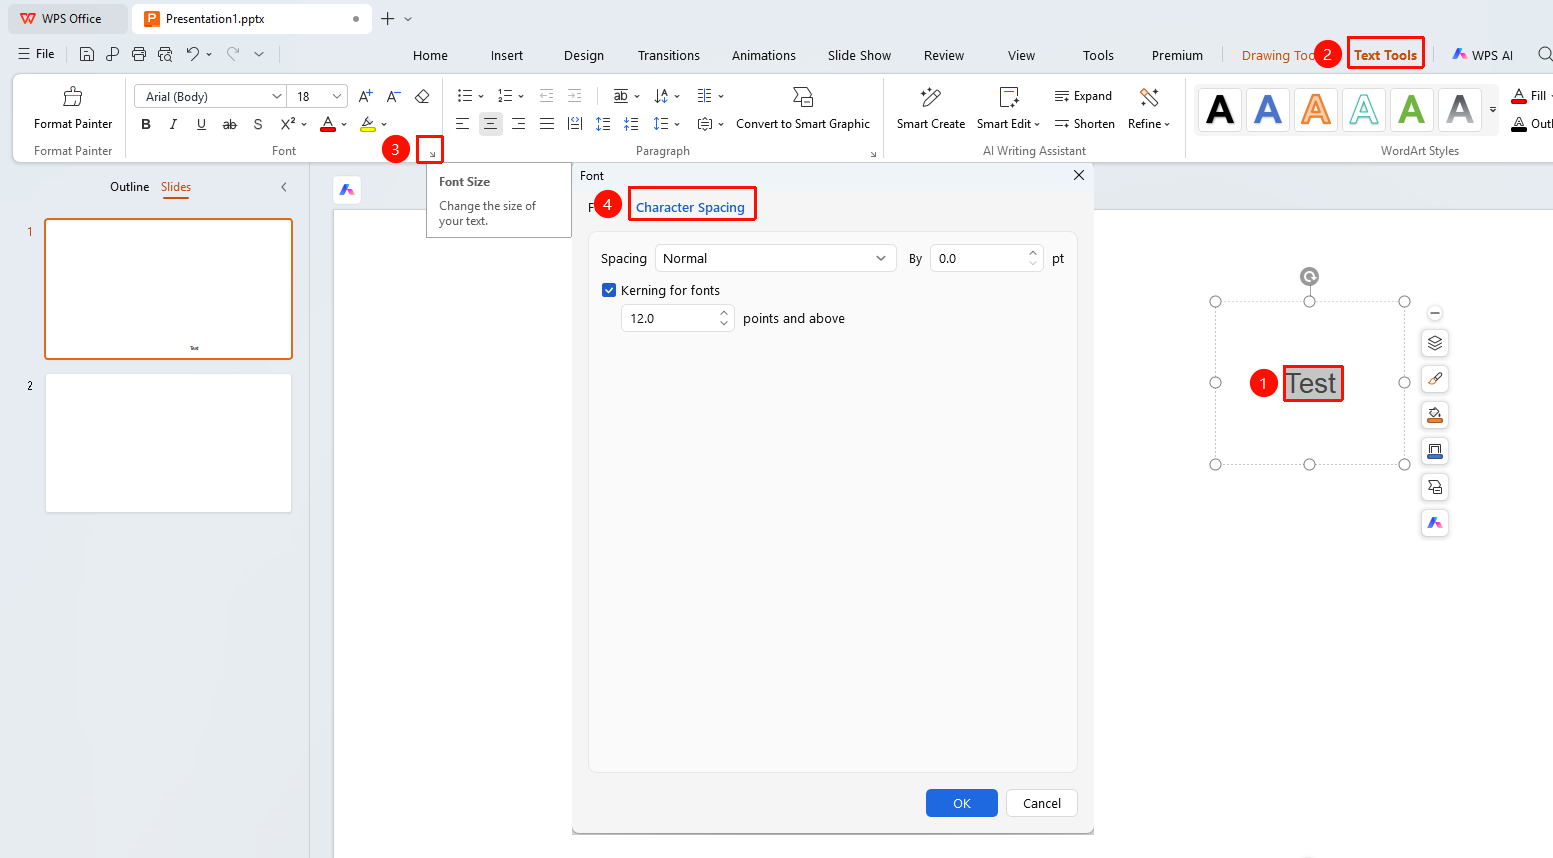Switch to the Character Spacing tab
The width and height of the screenshot is (1553, 858).
[690, 207]
